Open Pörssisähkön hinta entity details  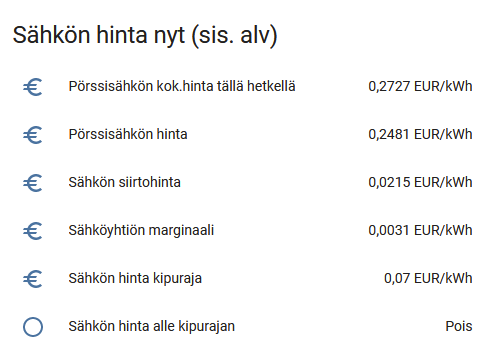pos(128,134)
